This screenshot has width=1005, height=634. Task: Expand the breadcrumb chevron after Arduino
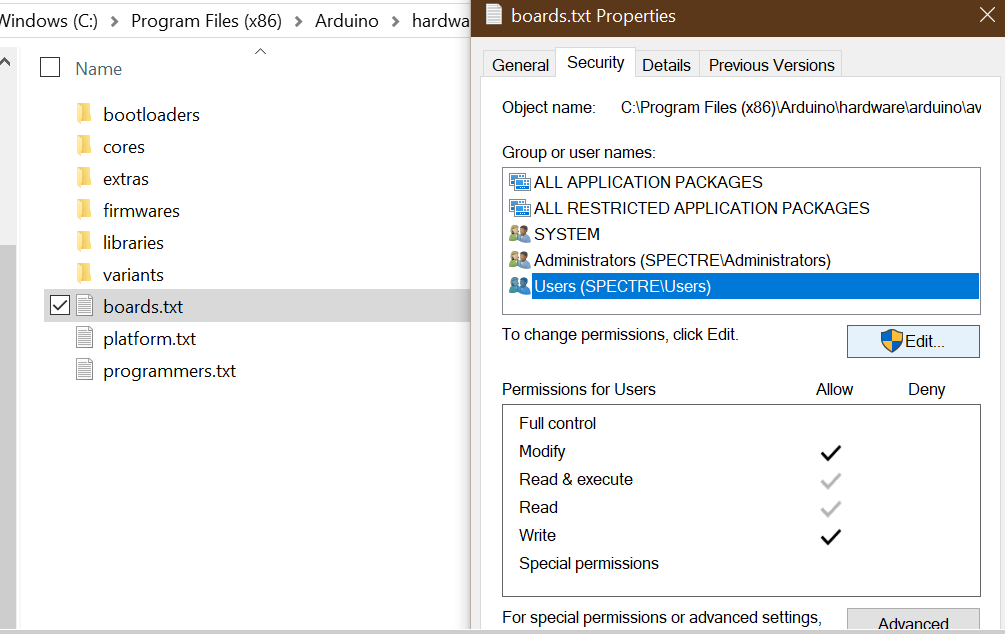(x=395, y=21)
